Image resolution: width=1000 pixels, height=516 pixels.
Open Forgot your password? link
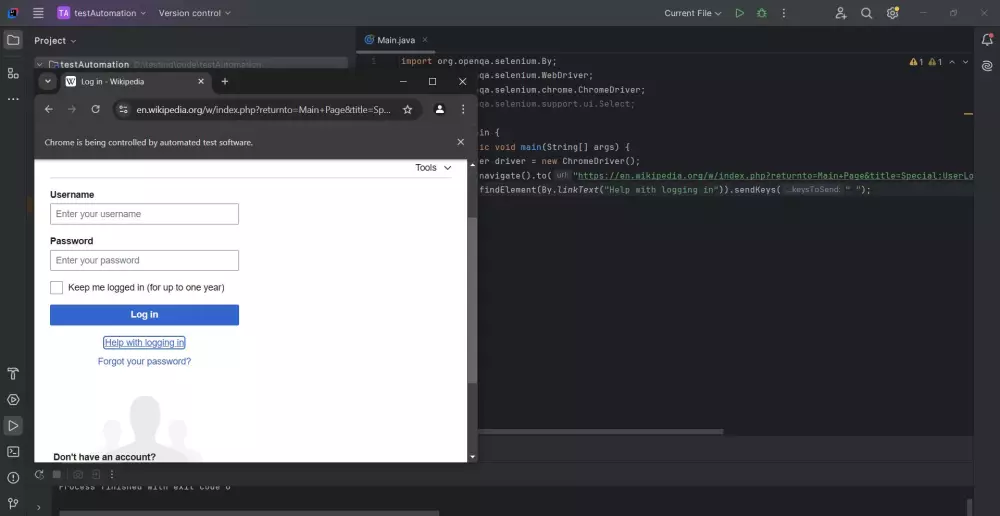click(x=144, y=361)
